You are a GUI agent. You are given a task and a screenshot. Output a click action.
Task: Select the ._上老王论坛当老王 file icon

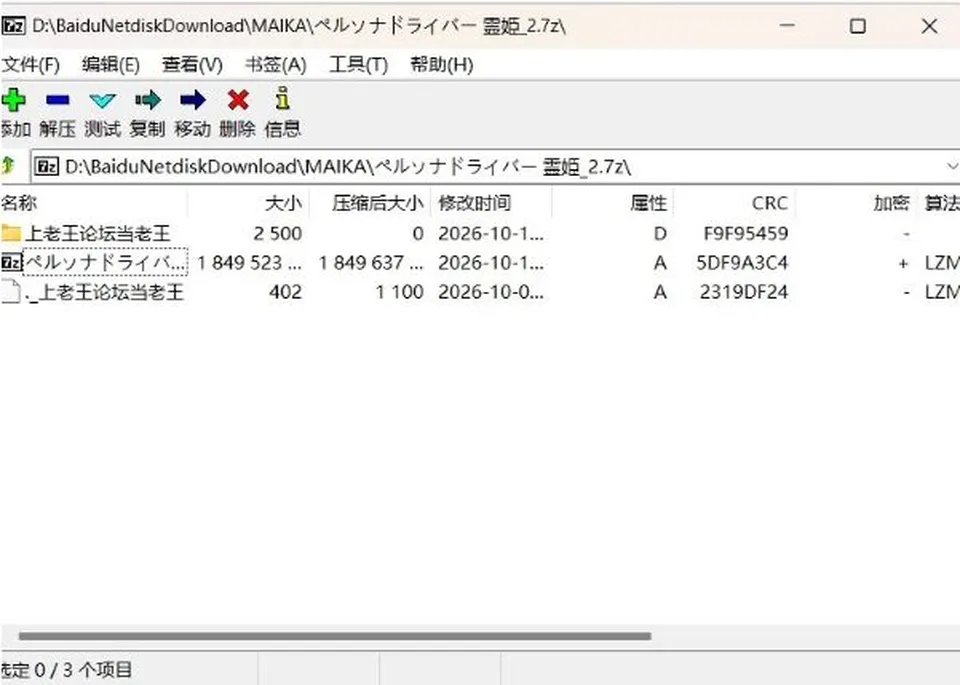coord(11,291)
